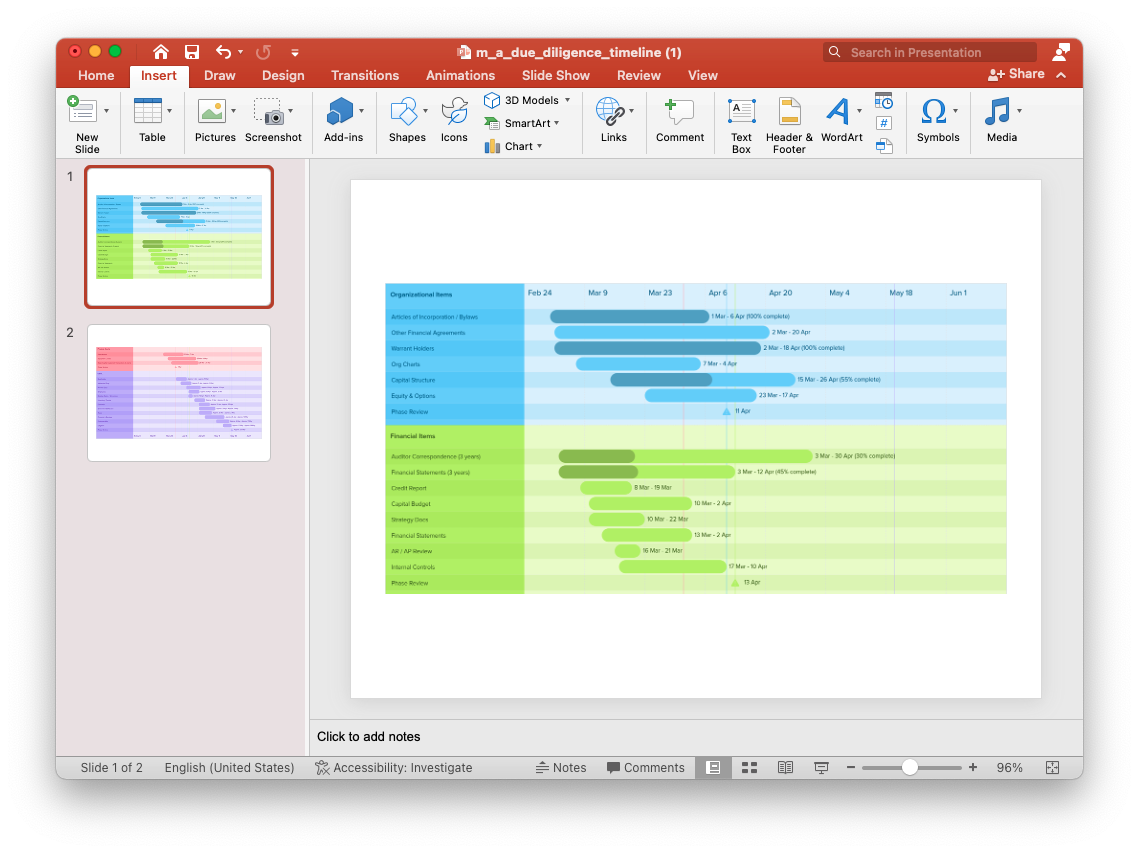The height and width of the screenshot is (853, 1139).
Task: Open the Home tab
Action: click(96, 76)
